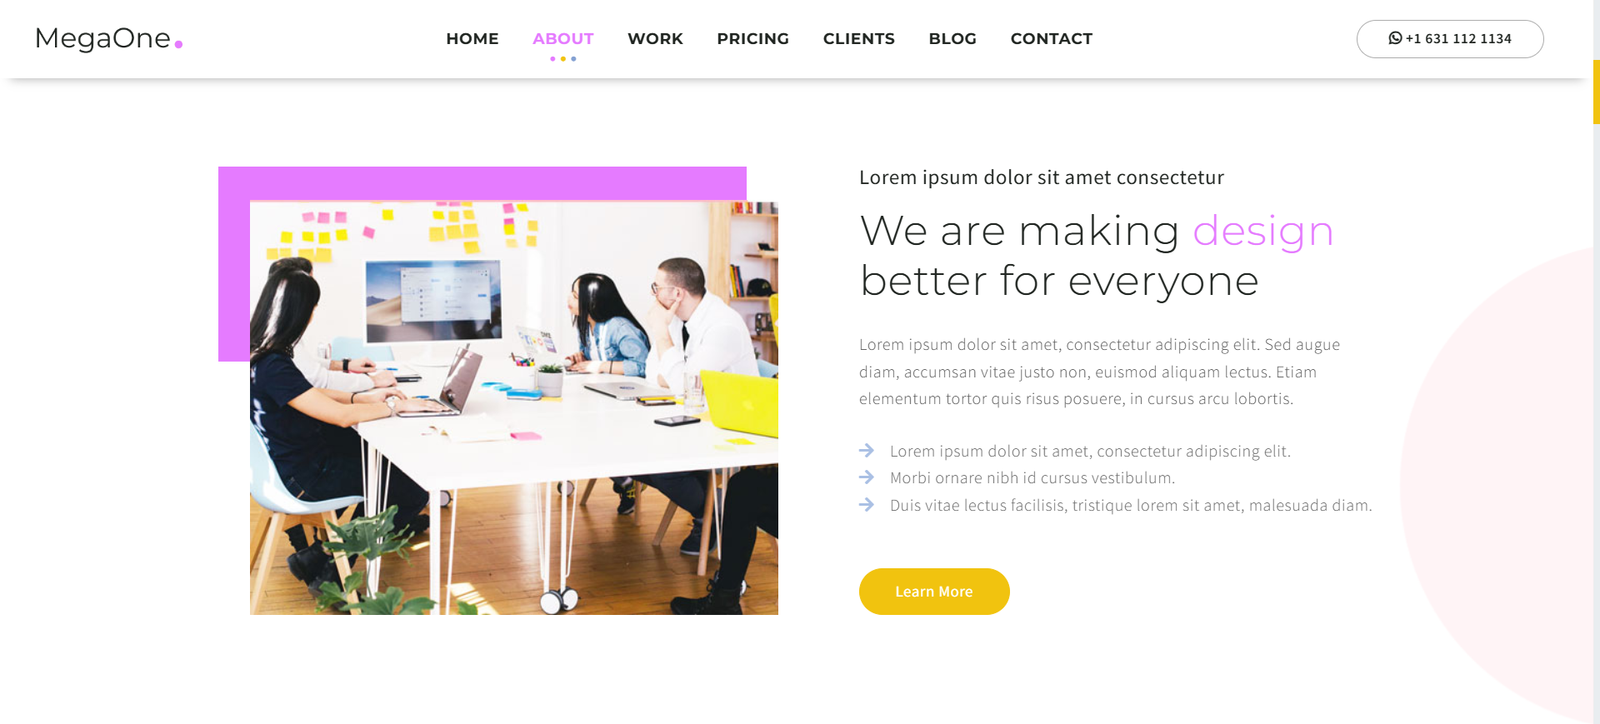This screenshot has width=1600, height=724.
Task: Click the phone number +1 631 112 1134 button
Action: 1450,38
